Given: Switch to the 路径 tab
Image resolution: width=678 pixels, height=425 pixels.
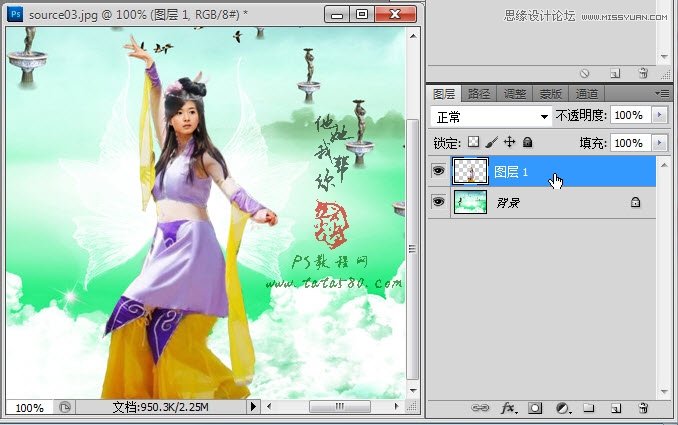Looking at the screenshot, I should (x=479, y=93).
